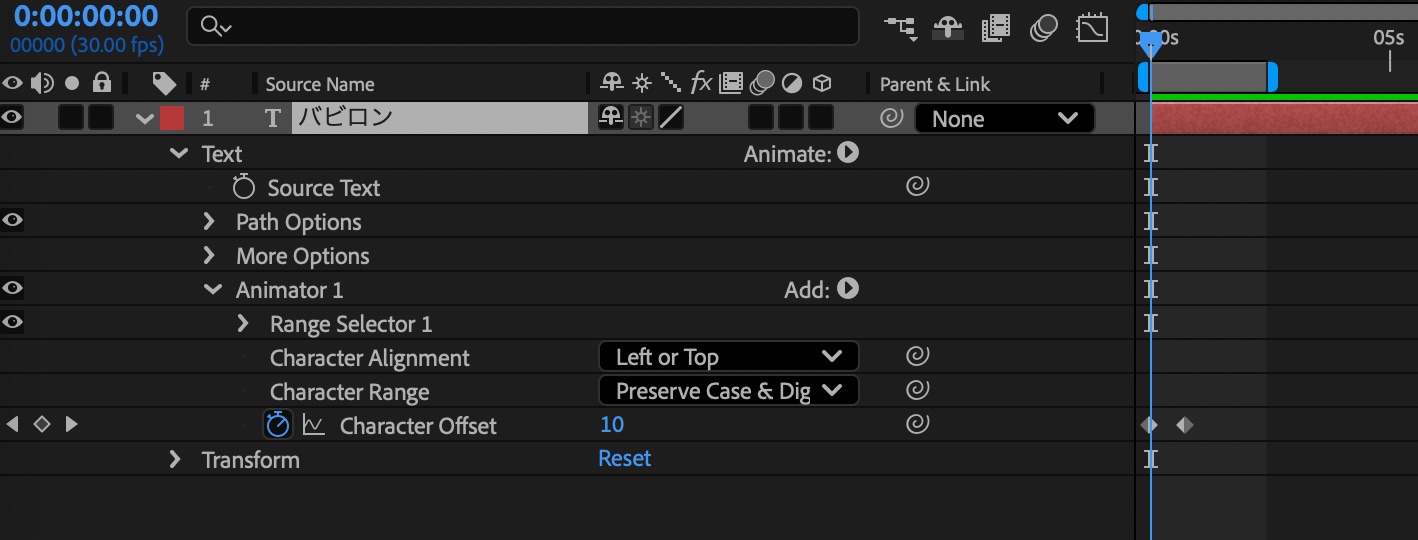Open the Parent & Link None dropdown
The width and height of the screenshot is (1418, 540).
pyautogui.click(x=1004, y=119)
